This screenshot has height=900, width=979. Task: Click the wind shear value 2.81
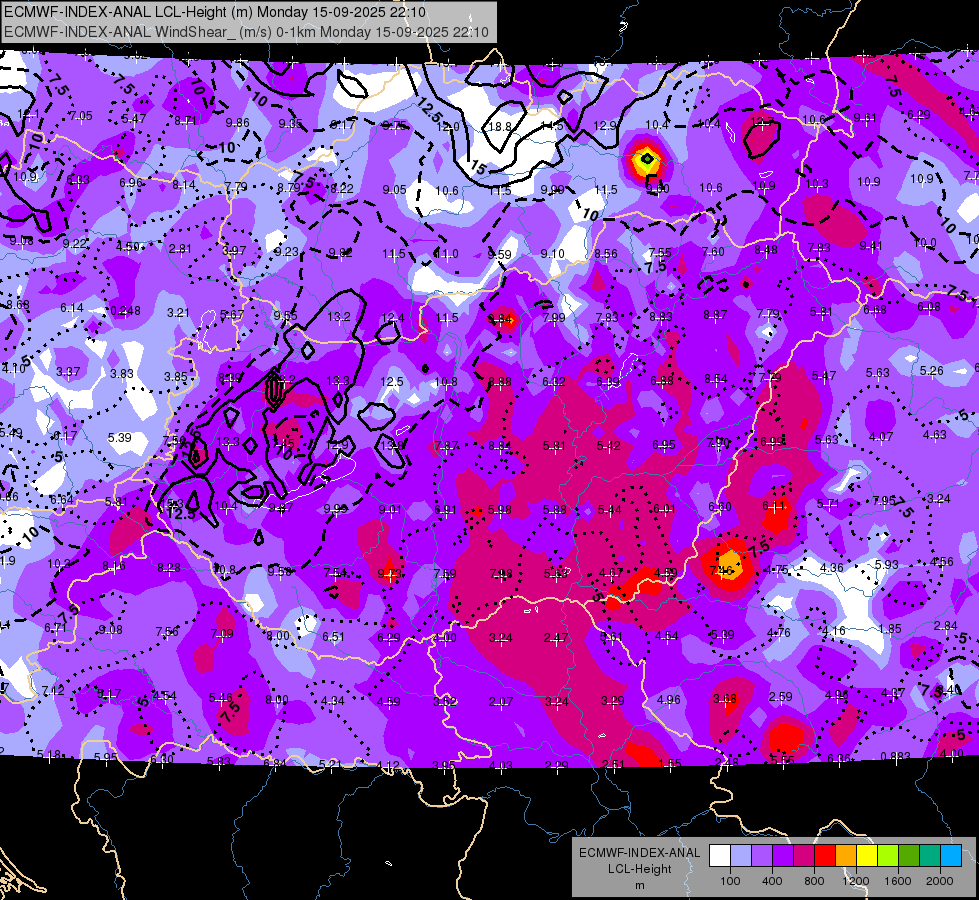(180, 249)
